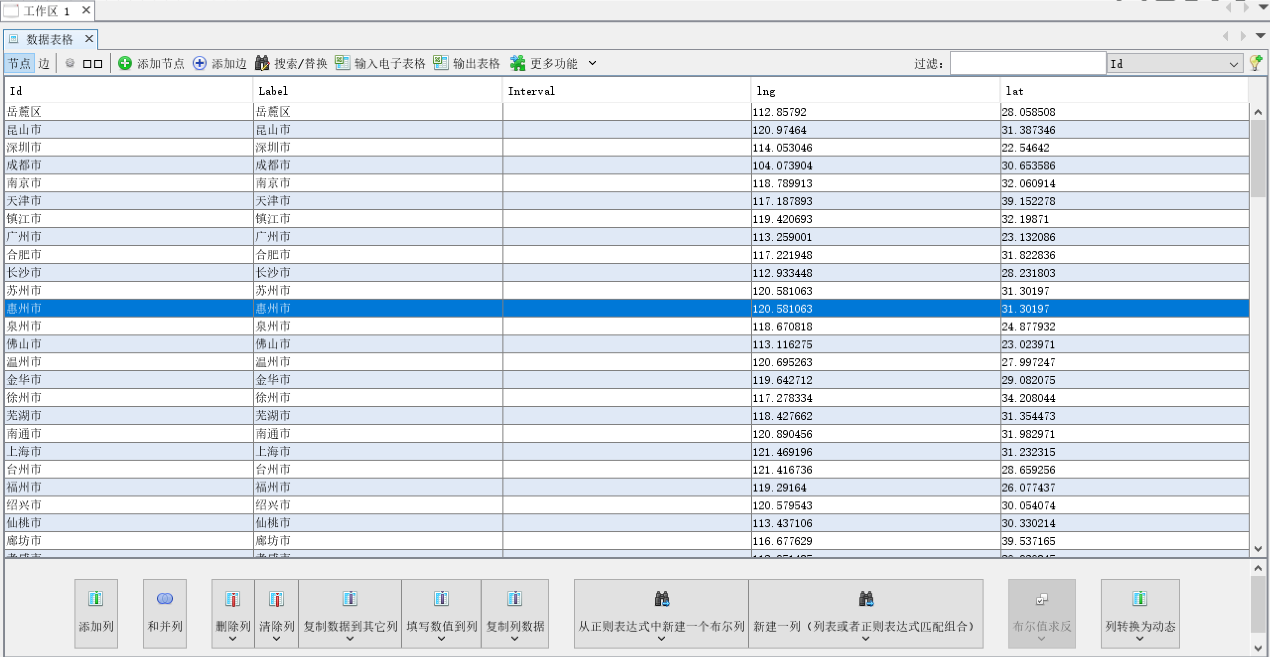The image size is (1270, 657).
Task: Click the bottom panel scrollbar up arrow
Action: pos(1258,568)
